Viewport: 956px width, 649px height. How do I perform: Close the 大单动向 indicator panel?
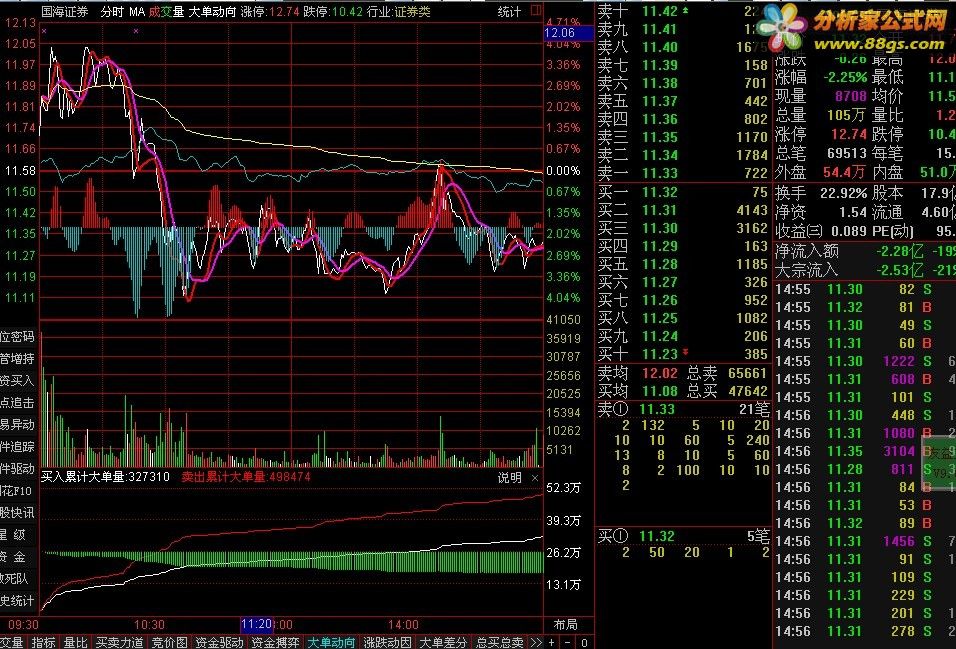(x=535, y=478)
